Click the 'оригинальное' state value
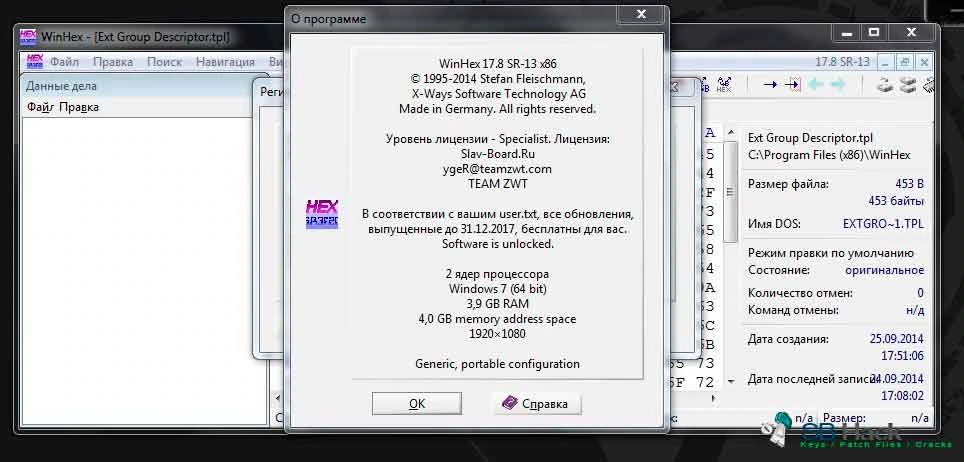 coord(884,270)
